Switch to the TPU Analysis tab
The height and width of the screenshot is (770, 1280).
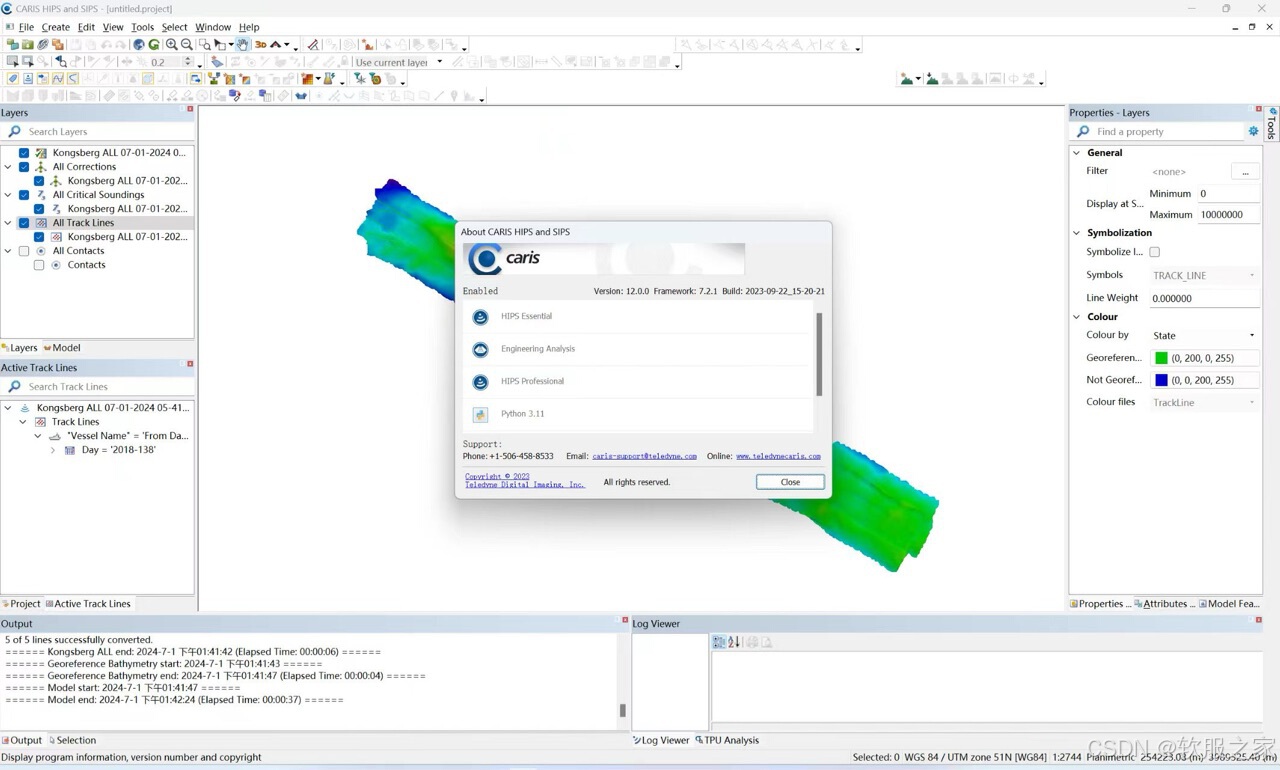[728, 741]
